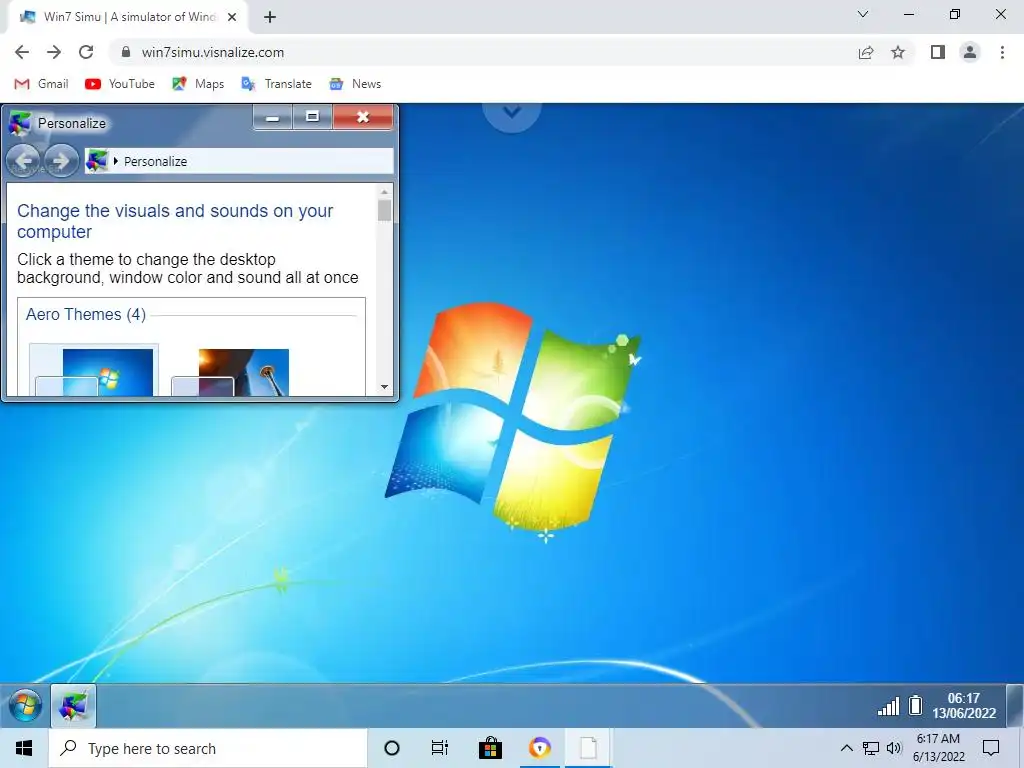Open the Chrome profile avatar
Image resolution: width=1024 pixels, height=768 pixels.
970,52
